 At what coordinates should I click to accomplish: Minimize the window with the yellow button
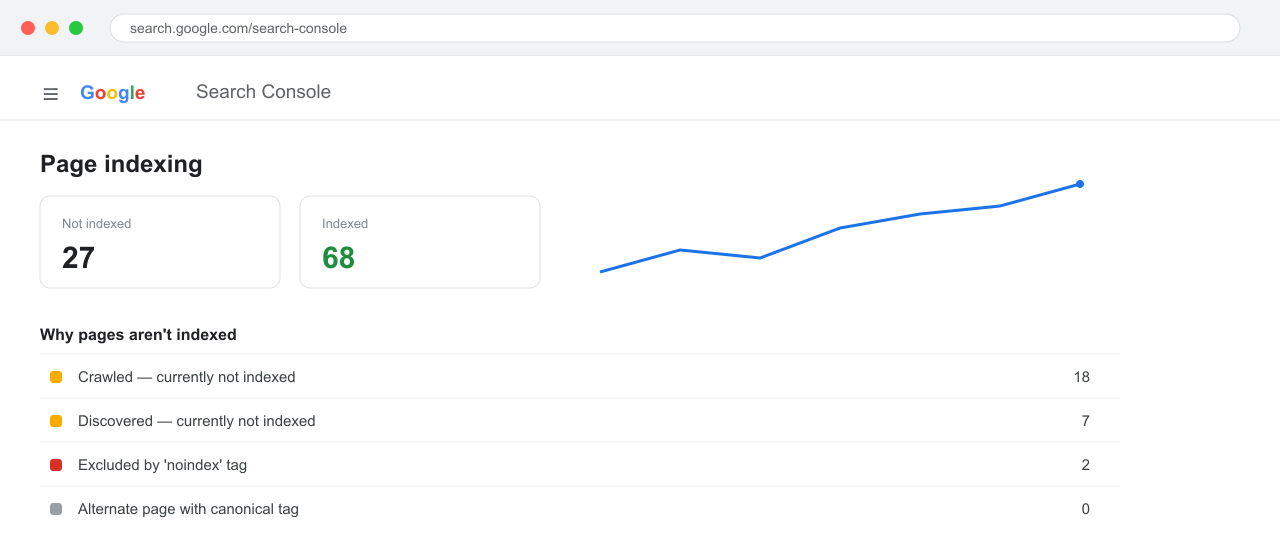52,28
